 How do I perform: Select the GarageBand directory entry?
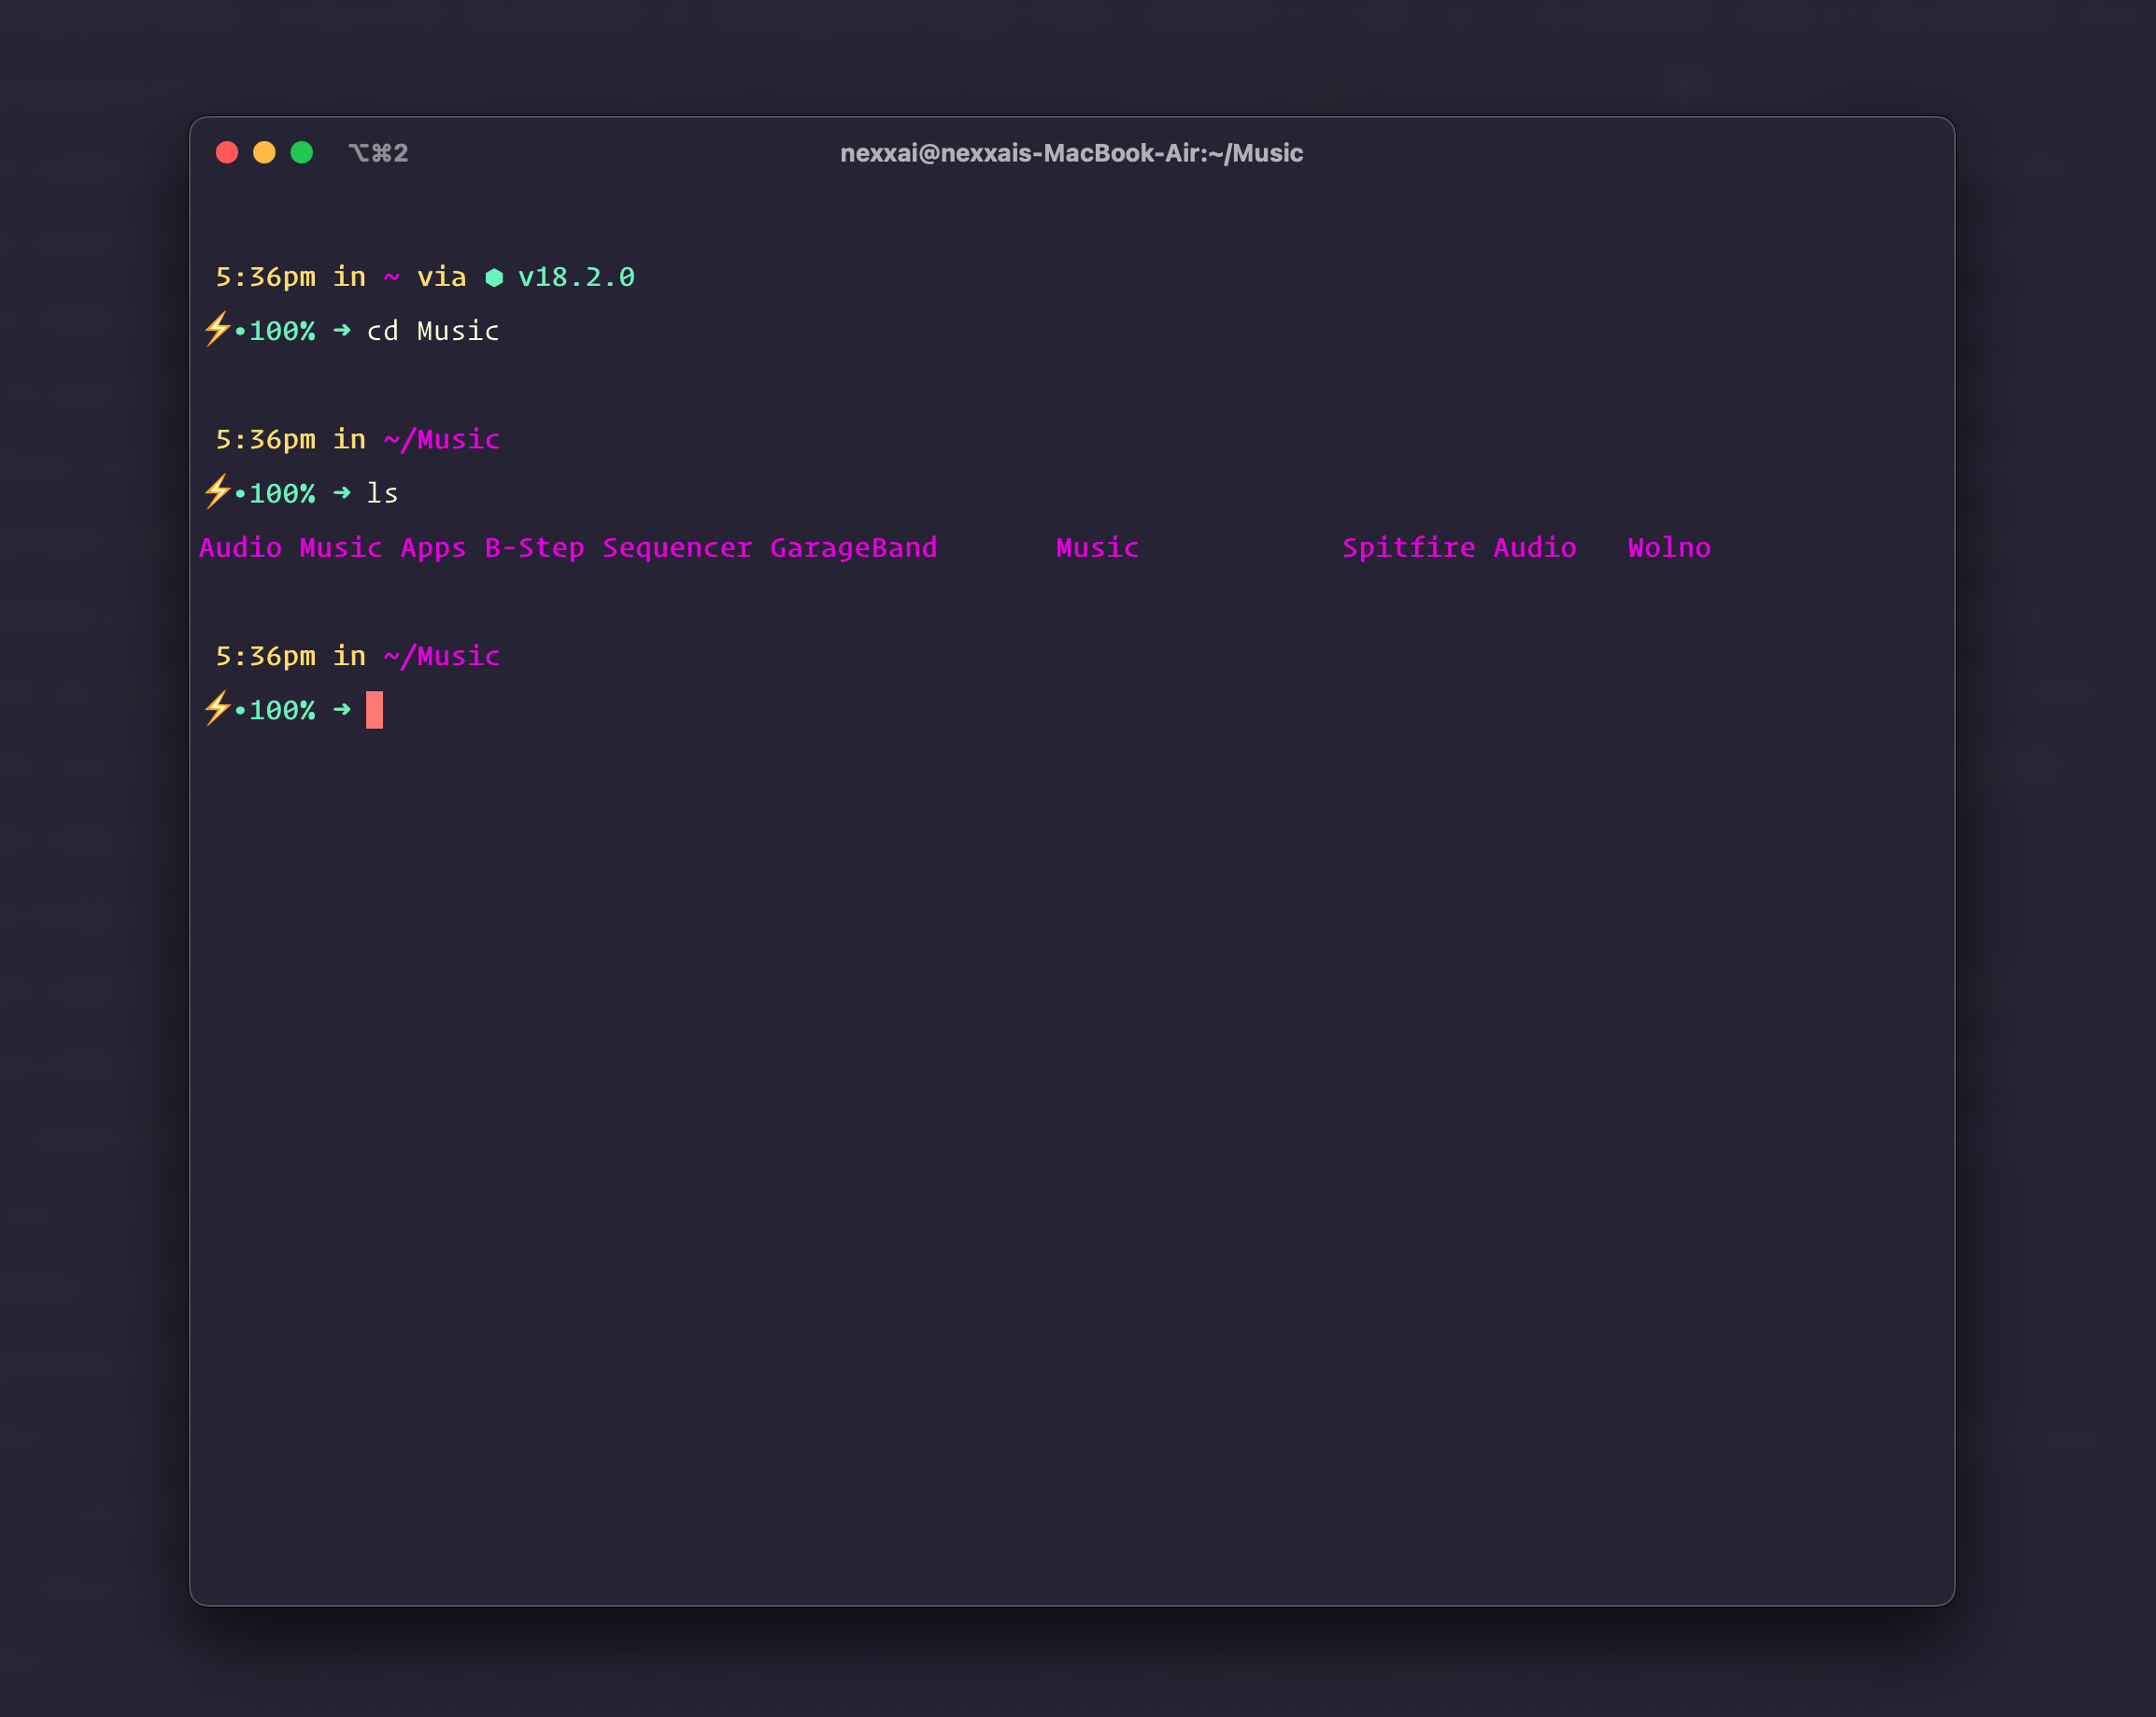(x=853, y=547)
